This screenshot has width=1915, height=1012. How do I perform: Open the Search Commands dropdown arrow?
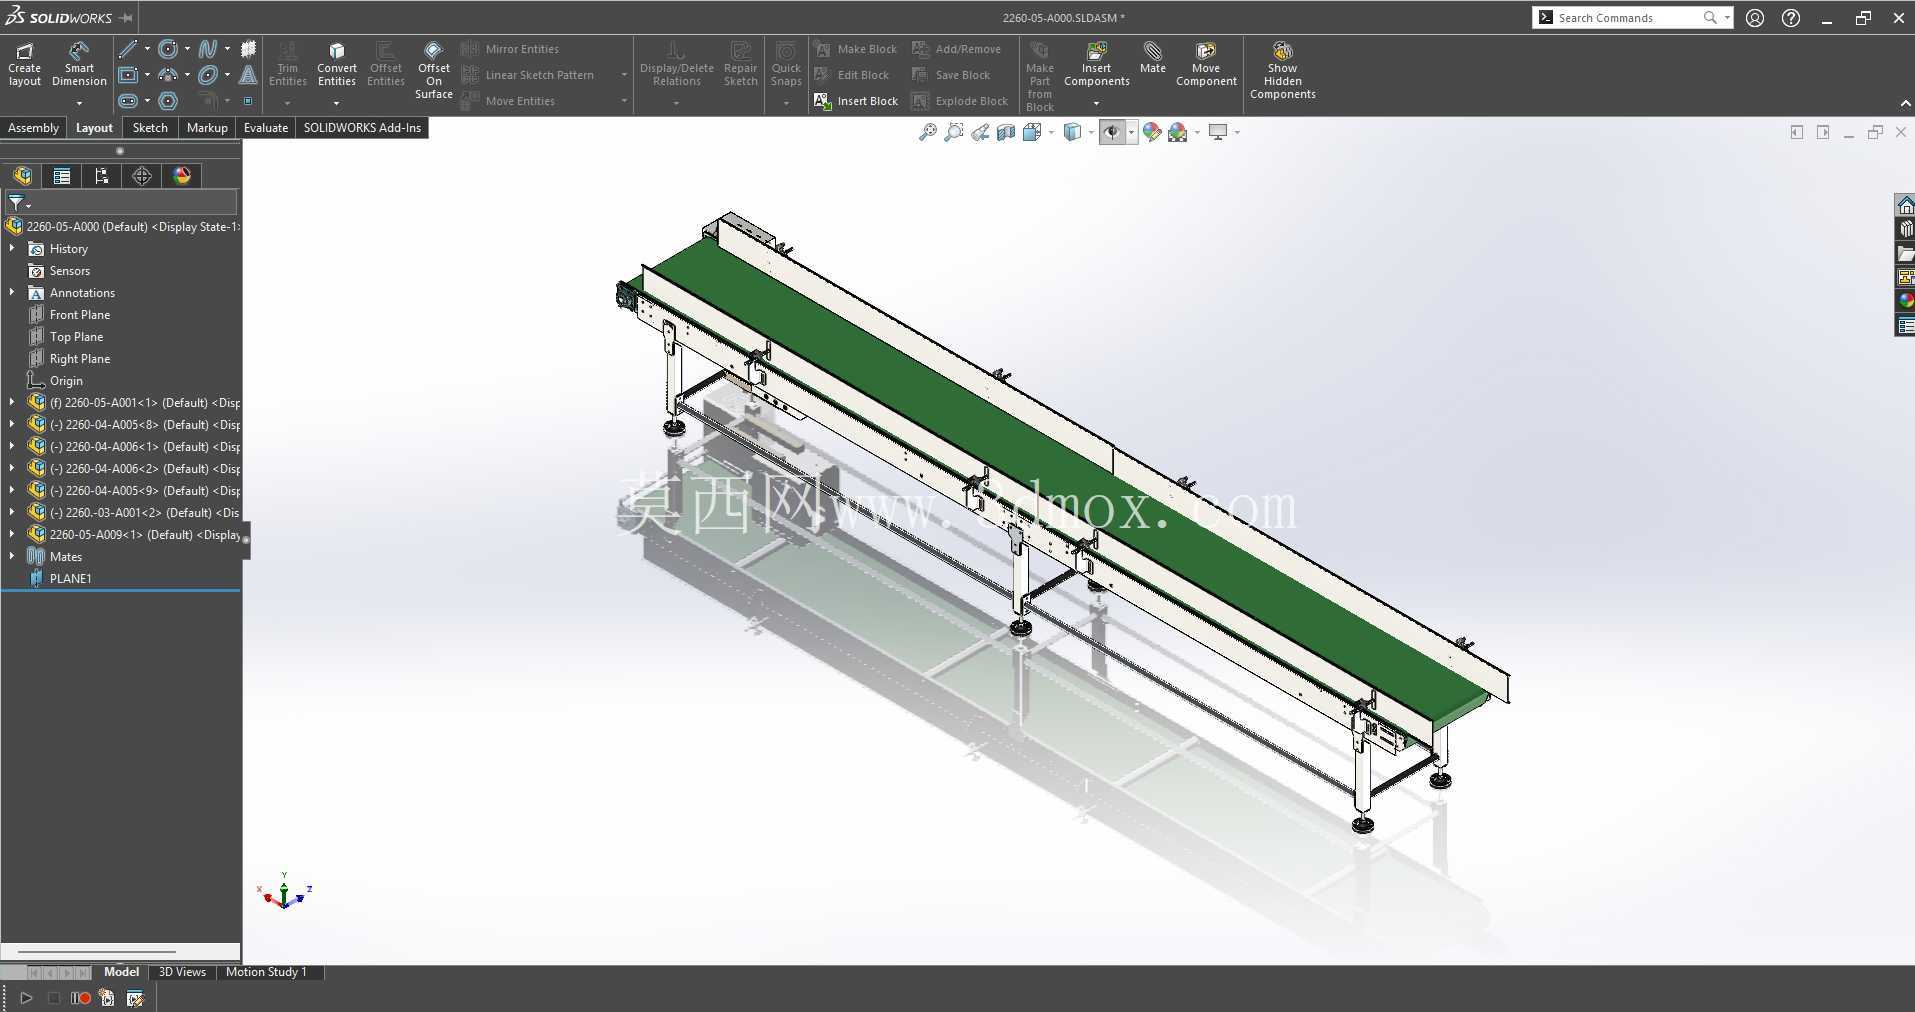(1727, 18)
